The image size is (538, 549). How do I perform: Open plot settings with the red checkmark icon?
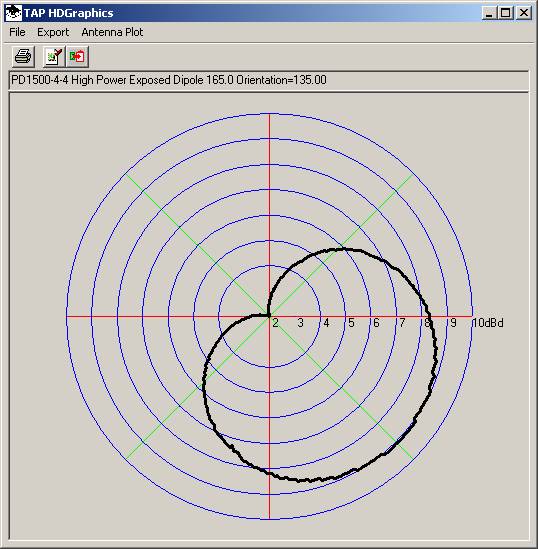[x=53, y=56]
